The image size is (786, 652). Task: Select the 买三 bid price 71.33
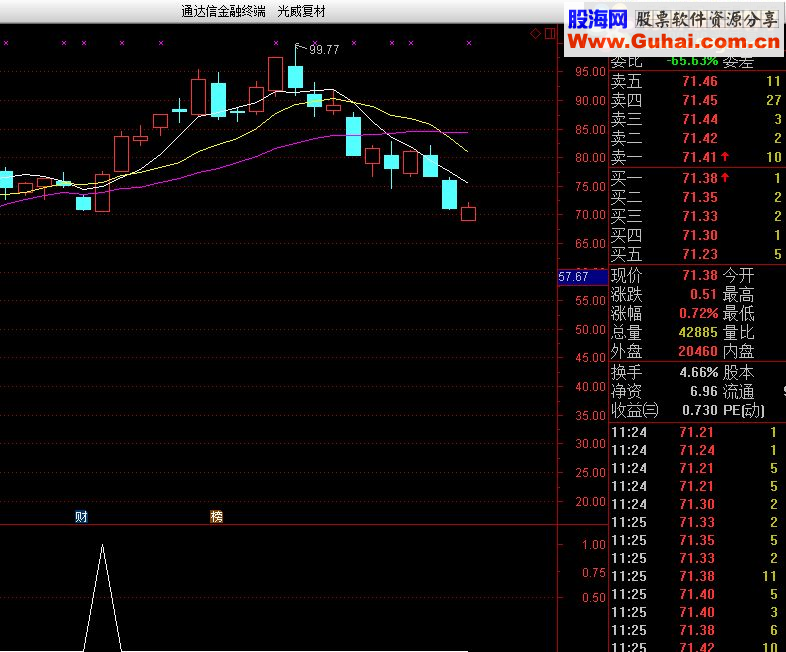coord(700,216)
